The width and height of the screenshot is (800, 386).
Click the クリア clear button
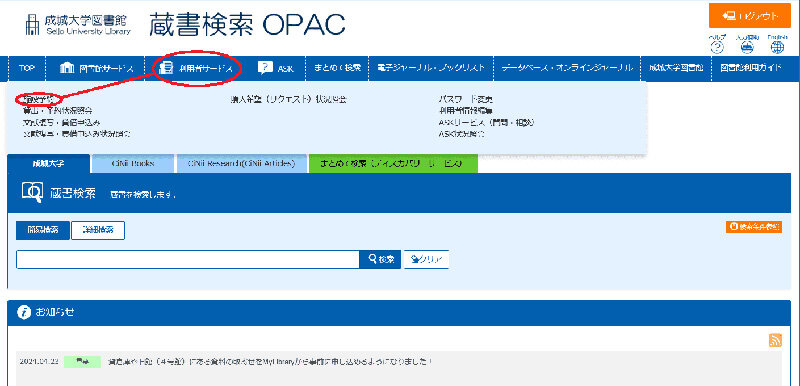(x=426, y=260)
